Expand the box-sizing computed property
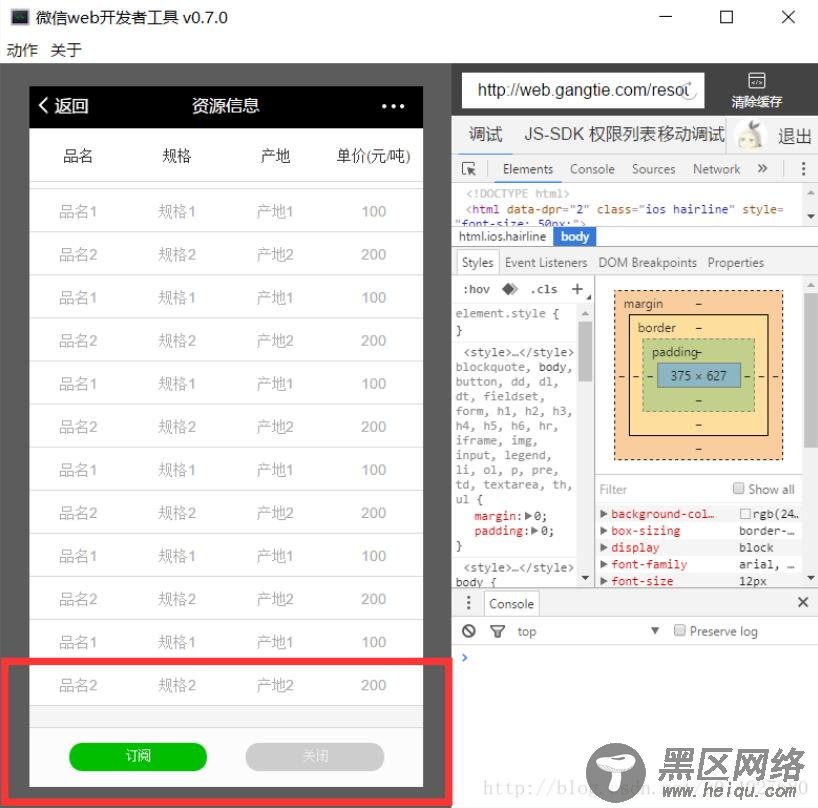 (604, 531)
